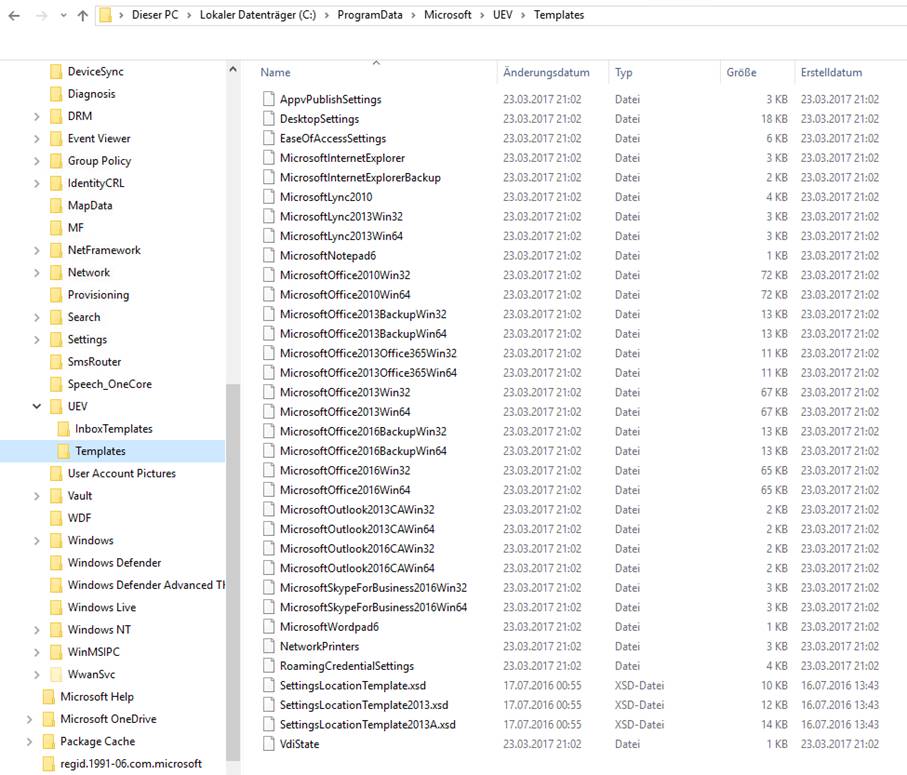Select MicrosoftSkypeForBusiness2016Win64 file name
This screenshot has width=907, height=775.
pyautogui.click(x=373, y=607)
